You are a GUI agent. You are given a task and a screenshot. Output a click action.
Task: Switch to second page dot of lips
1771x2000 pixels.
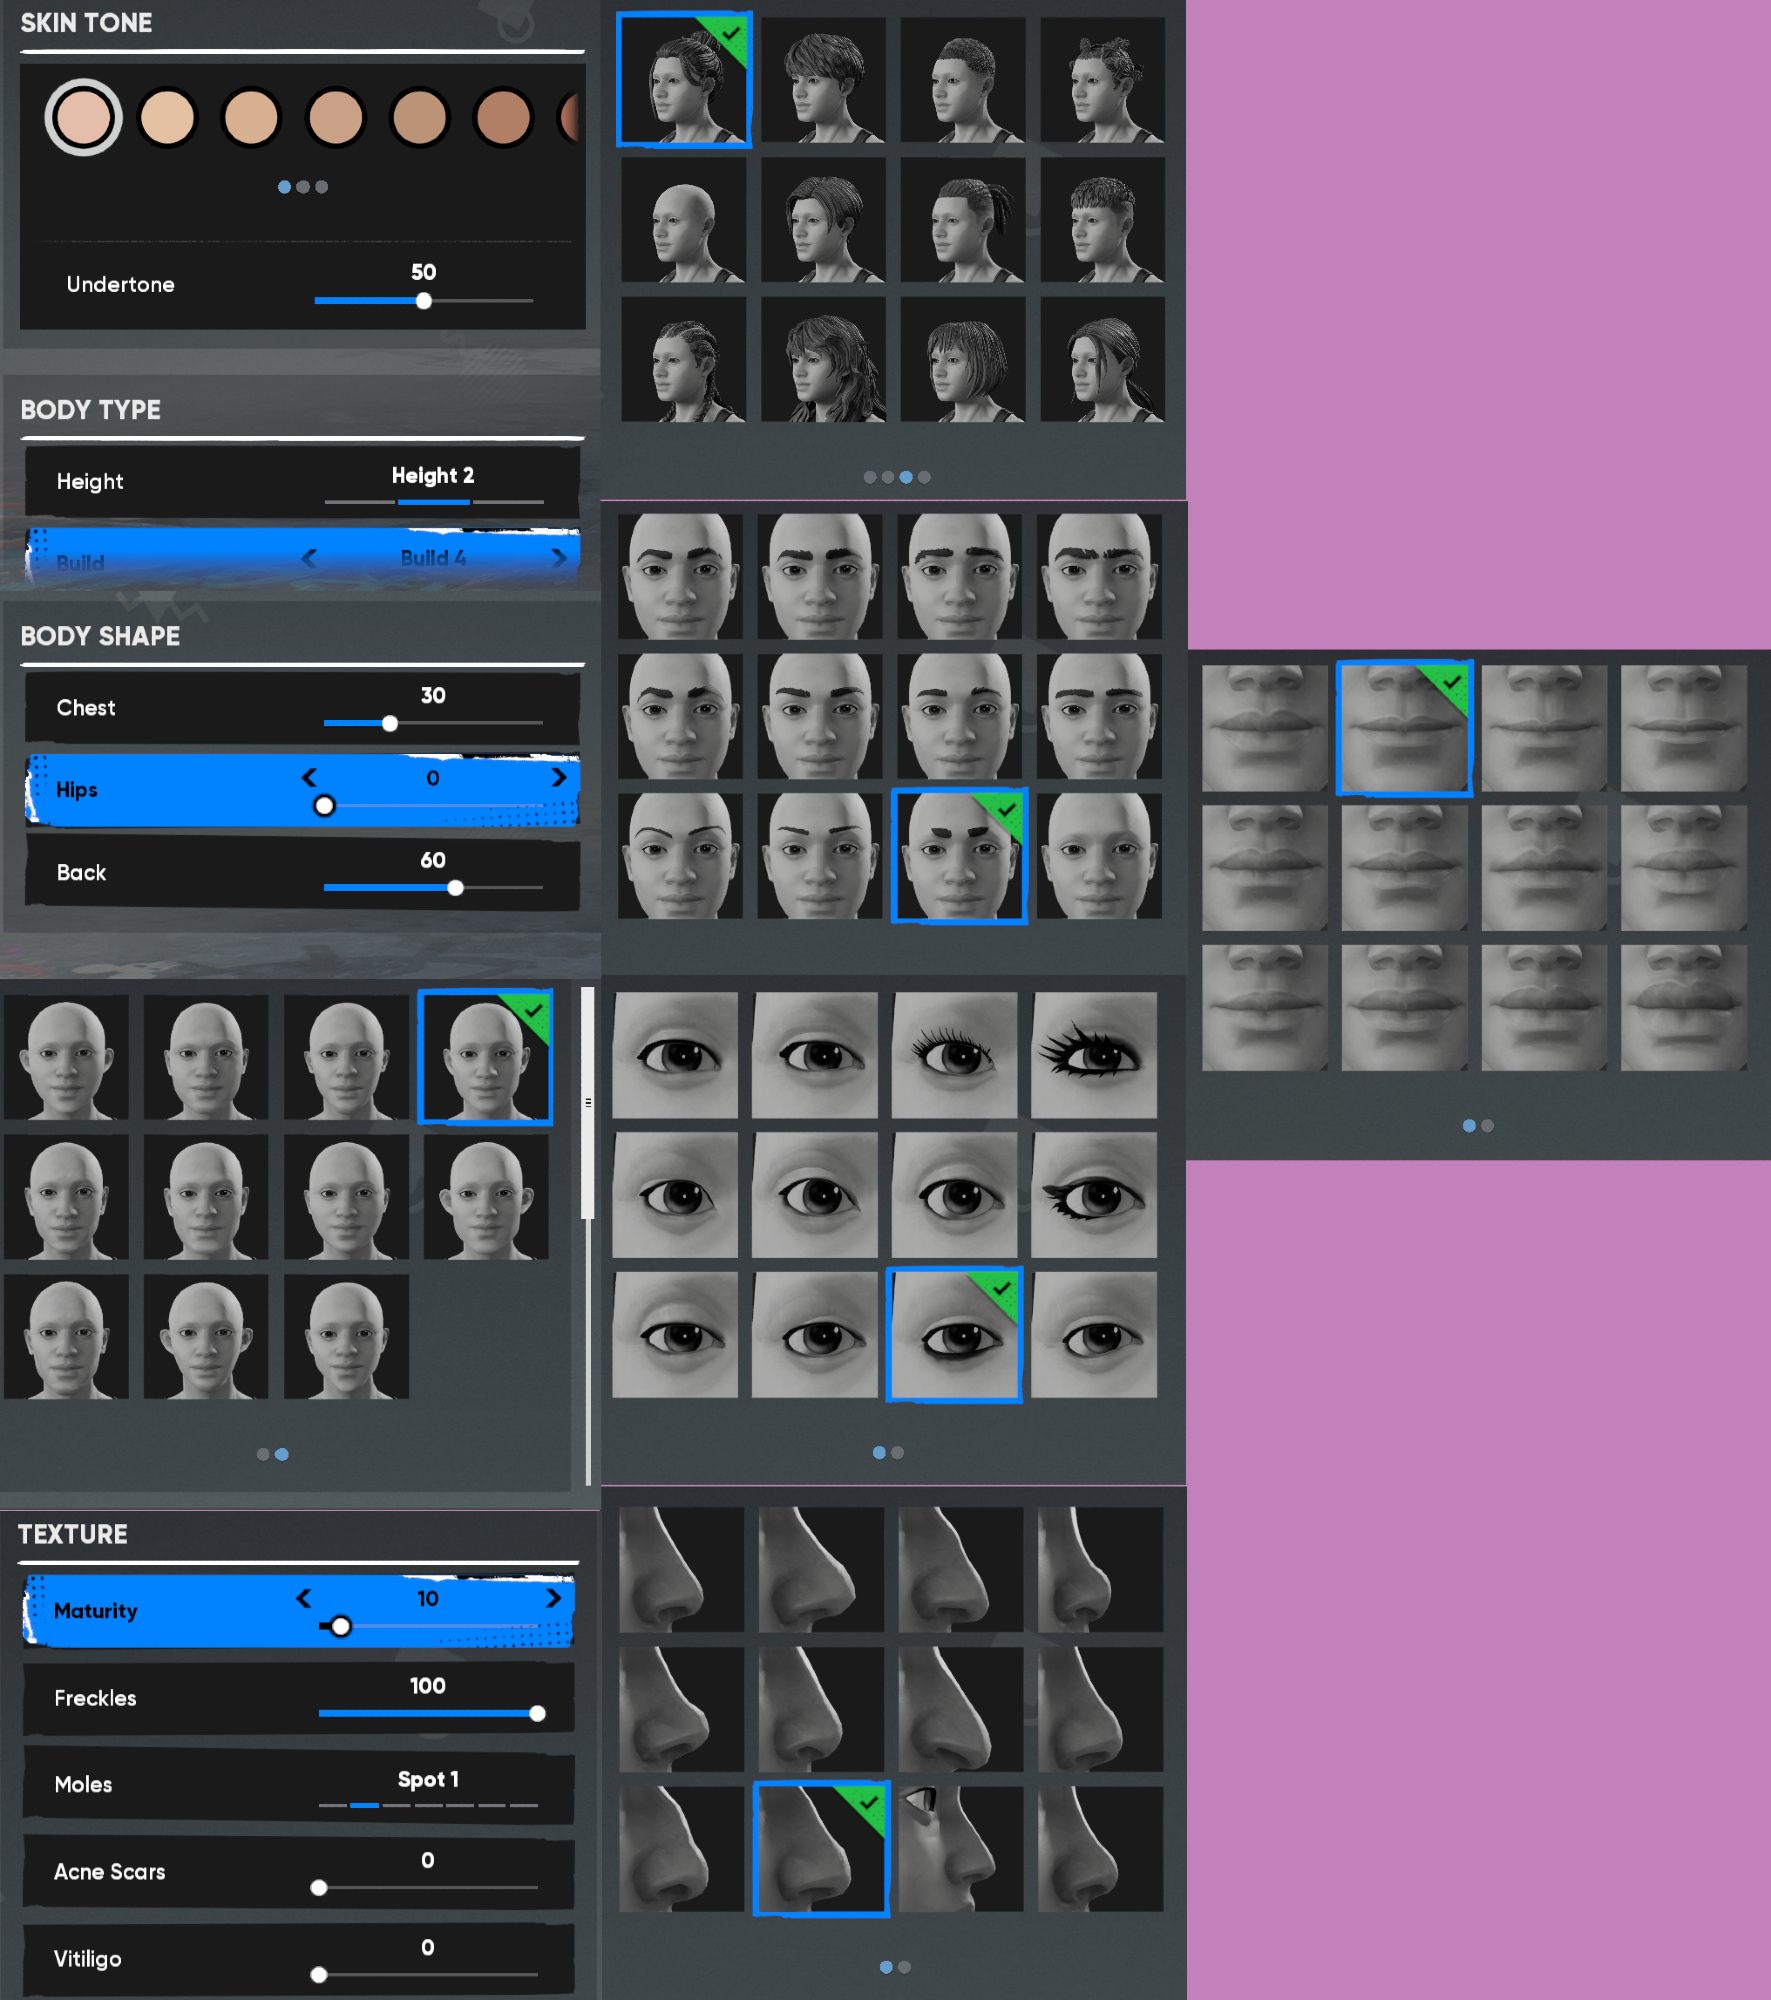tap(1488, 1126)
